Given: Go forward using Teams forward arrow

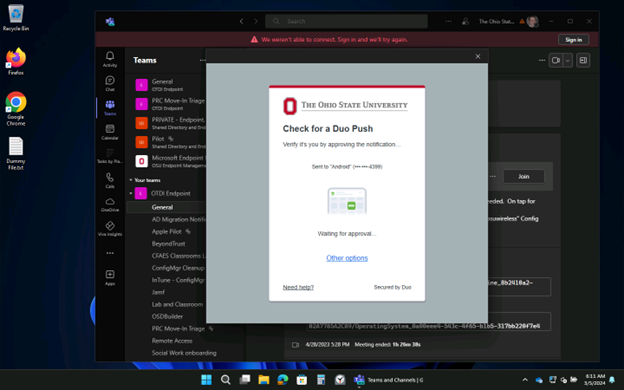Looking at the screenshot, I should click(x=256, y=21).
